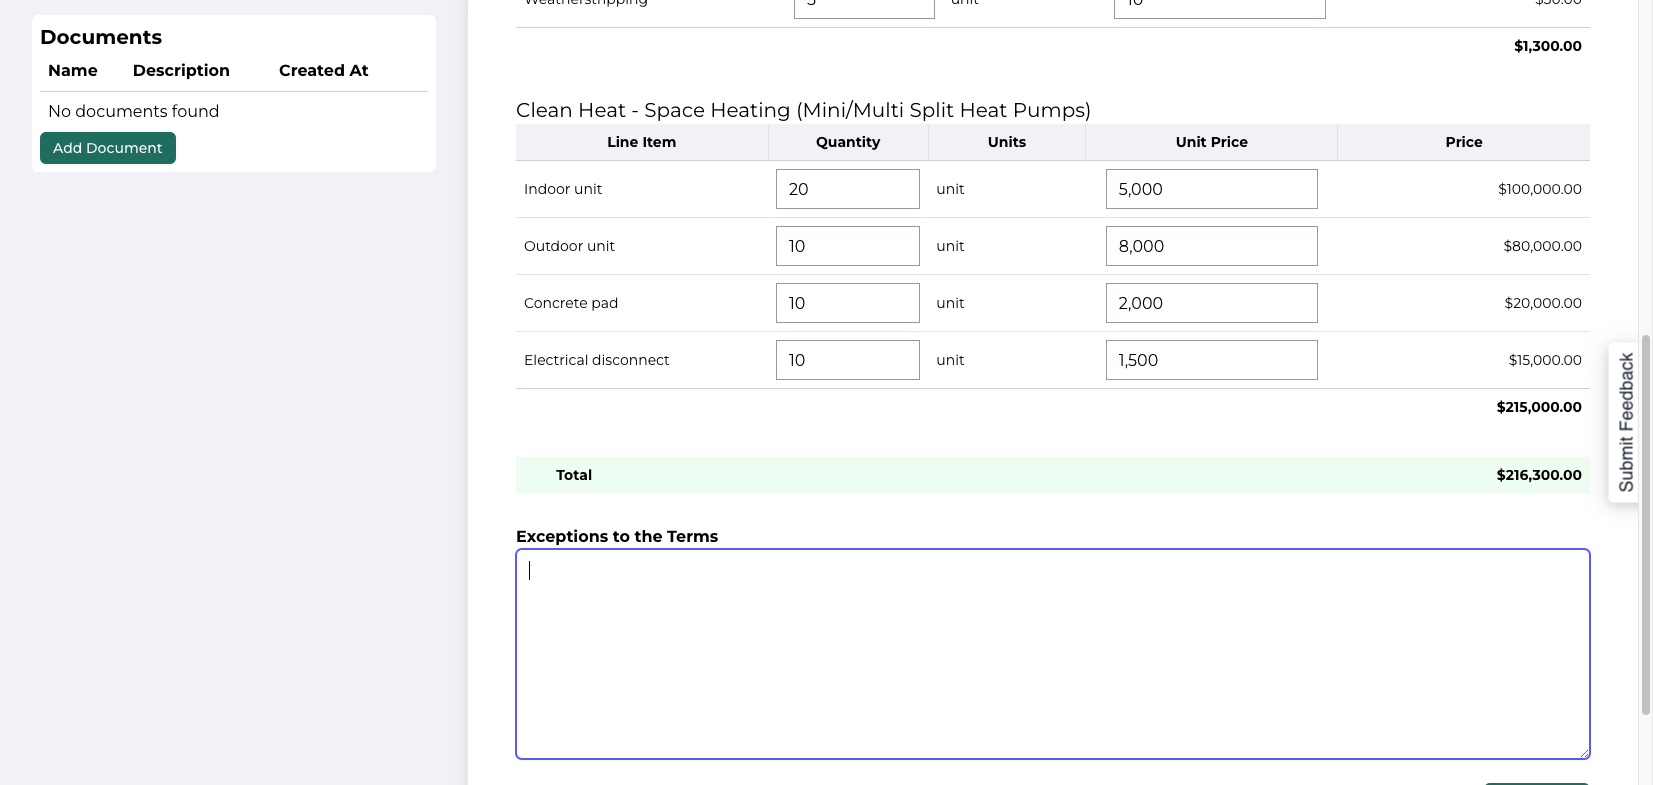The height and width of the screenshot is (785, 1653).
Task: Click the $80,000.00 price value
Action: coord(1543,246)
